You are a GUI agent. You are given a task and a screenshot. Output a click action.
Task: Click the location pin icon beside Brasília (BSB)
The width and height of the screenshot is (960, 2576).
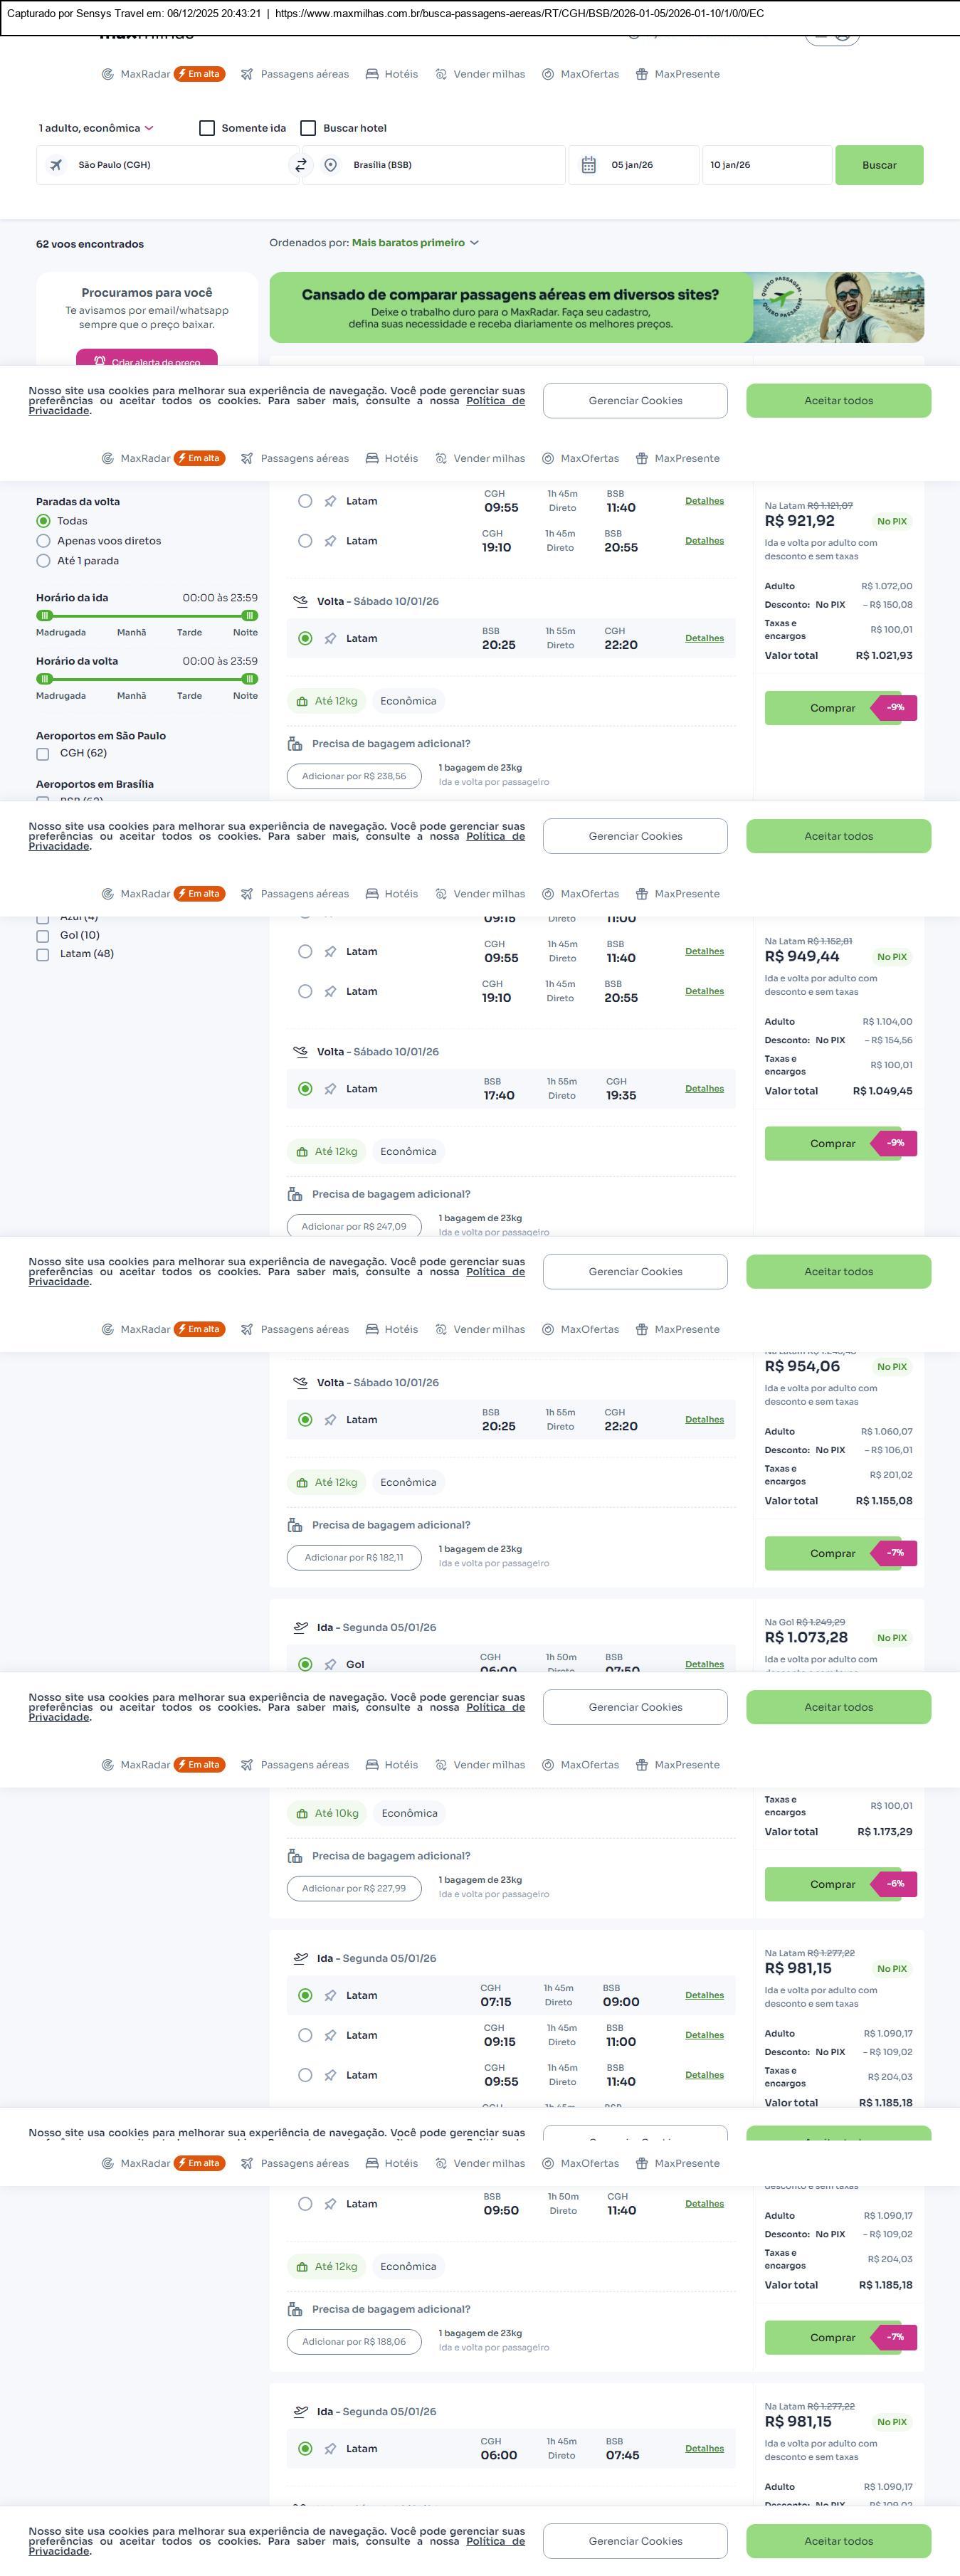coord(331,165)
